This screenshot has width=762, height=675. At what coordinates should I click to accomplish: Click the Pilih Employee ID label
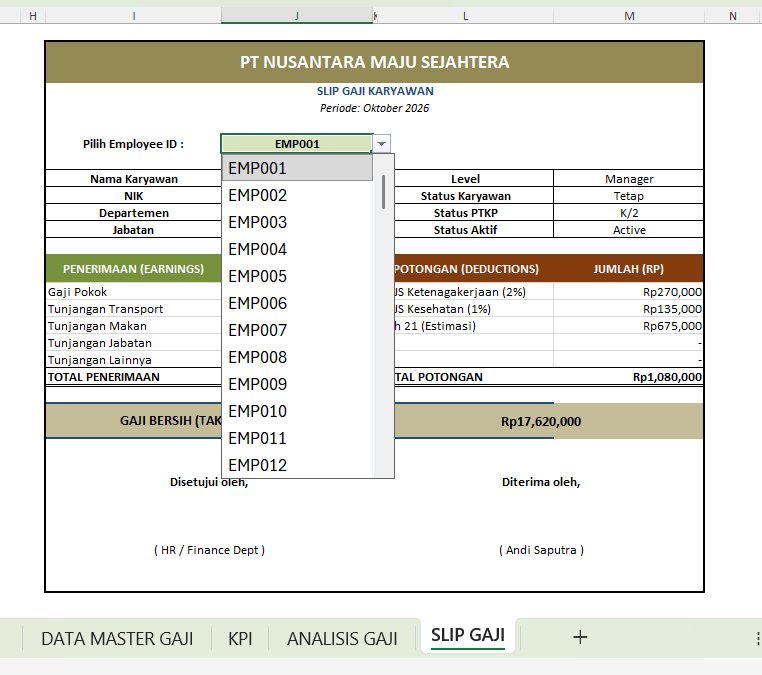click(133, 144)
